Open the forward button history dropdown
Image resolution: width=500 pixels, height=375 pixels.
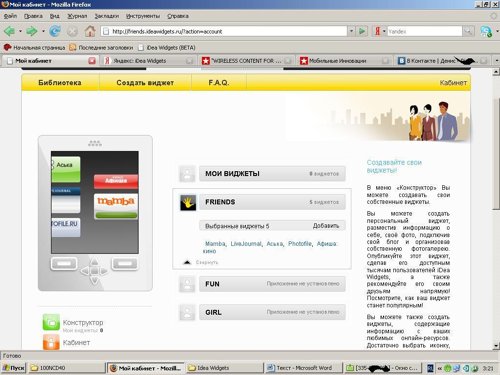(x=43, y=32)
